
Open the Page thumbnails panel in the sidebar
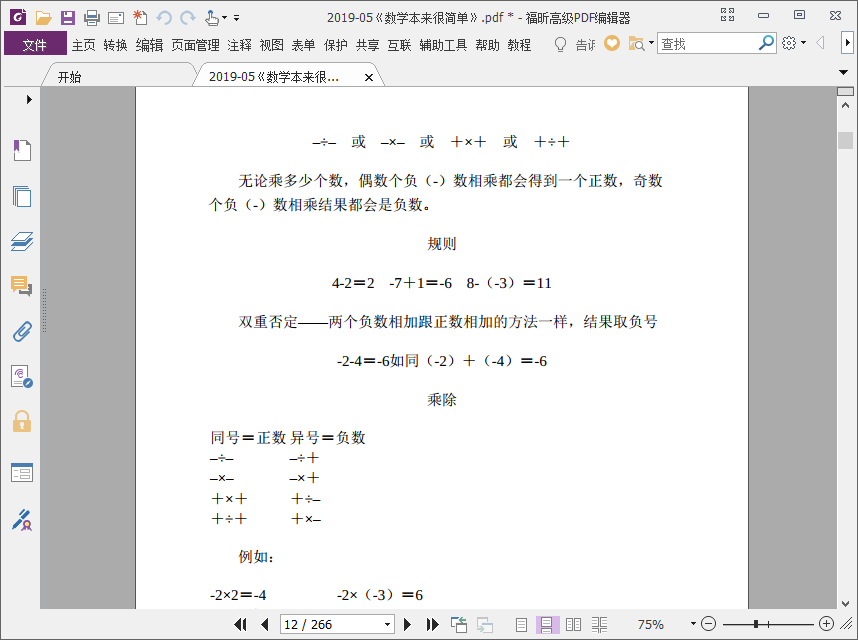[22, 196]
